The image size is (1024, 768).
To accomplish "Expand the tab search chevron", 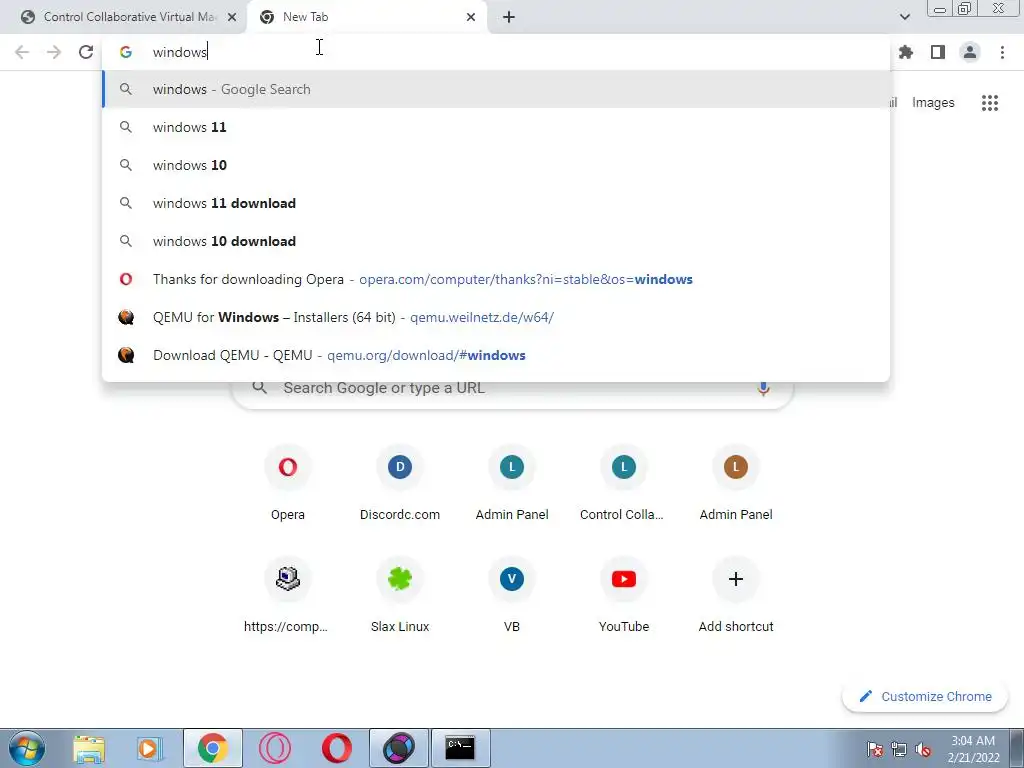I will (904, 17).
